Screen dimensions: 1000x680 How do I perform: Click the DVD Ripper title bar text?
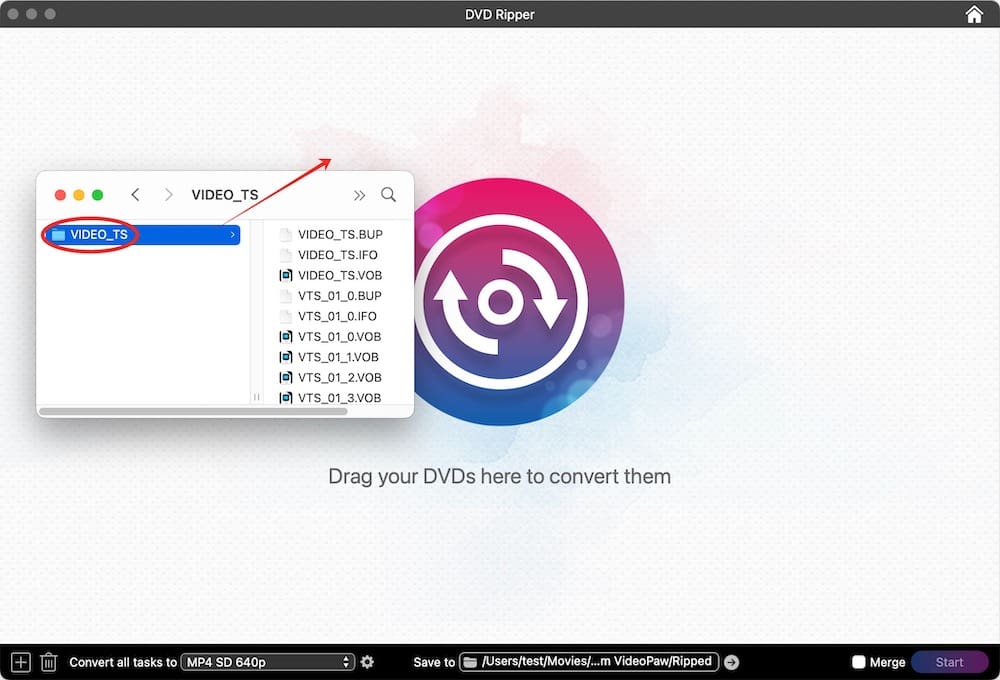click(500, 14)
